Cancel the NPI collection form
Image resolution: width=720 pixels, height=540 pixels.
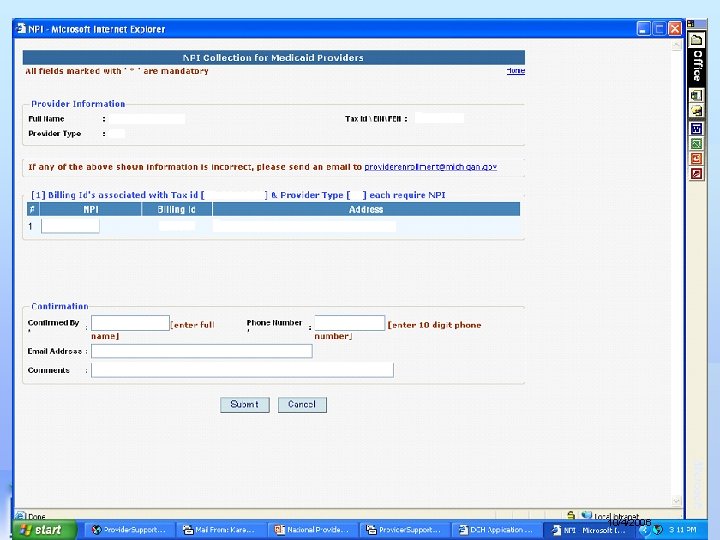pos(302,405)
